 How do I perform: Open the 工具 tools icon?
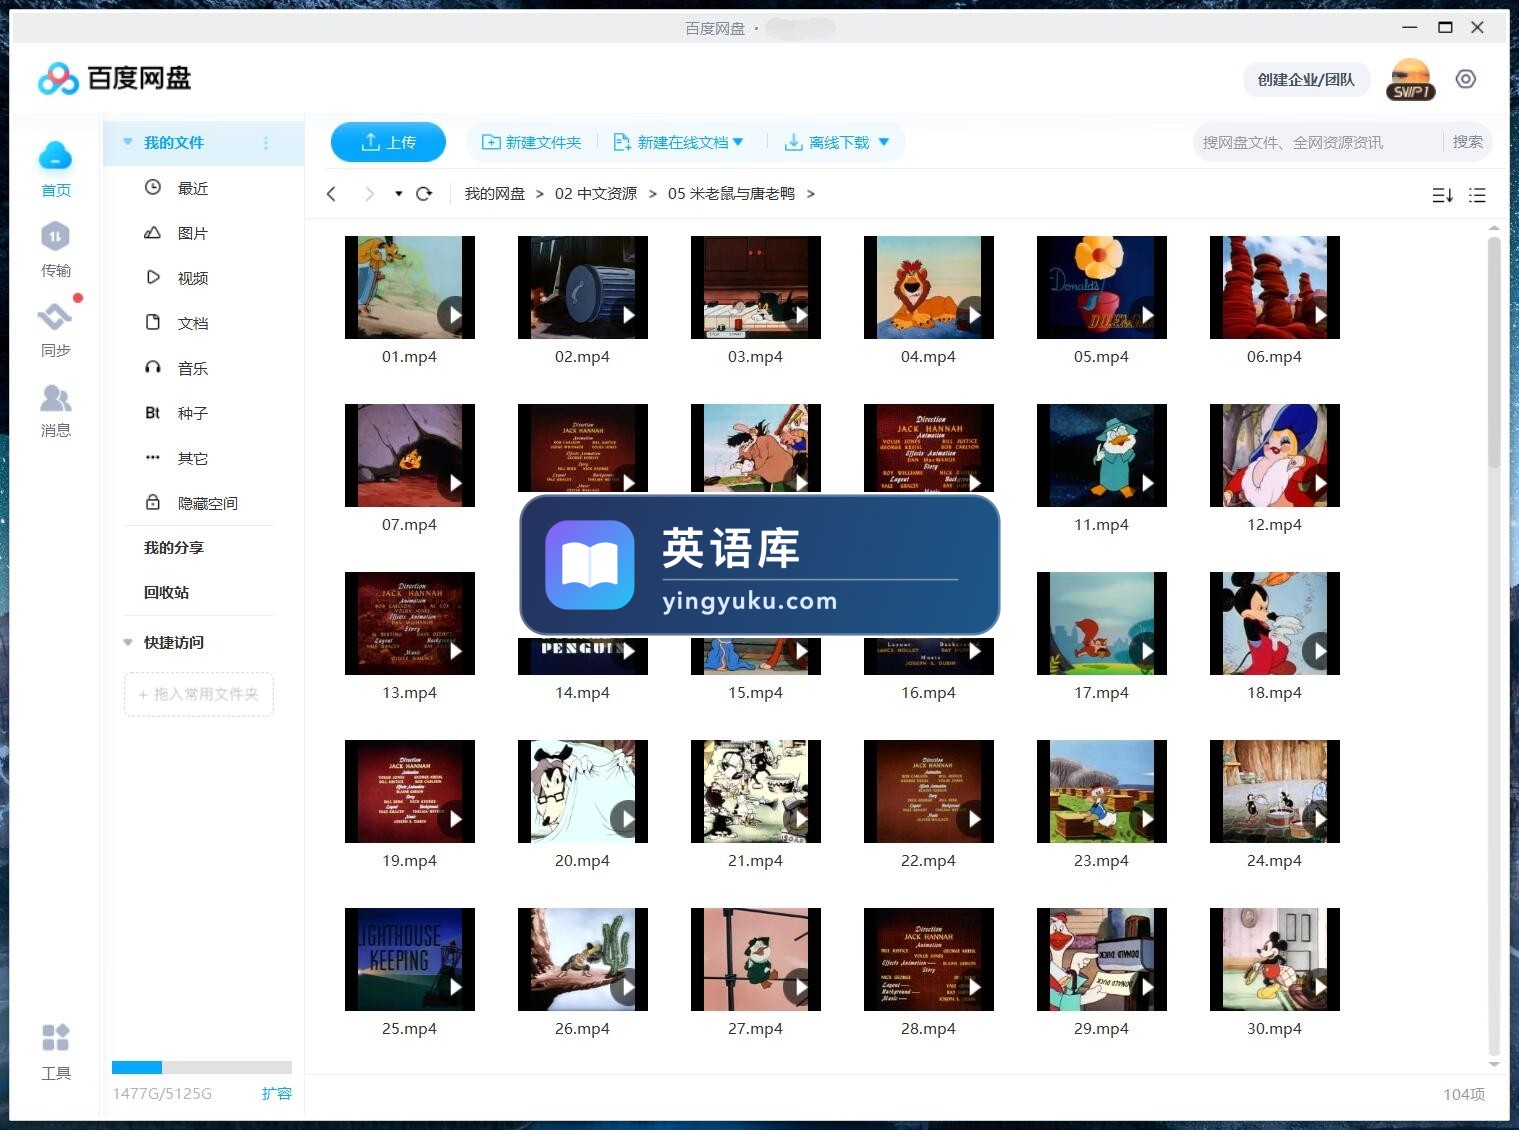(56, 1037)
